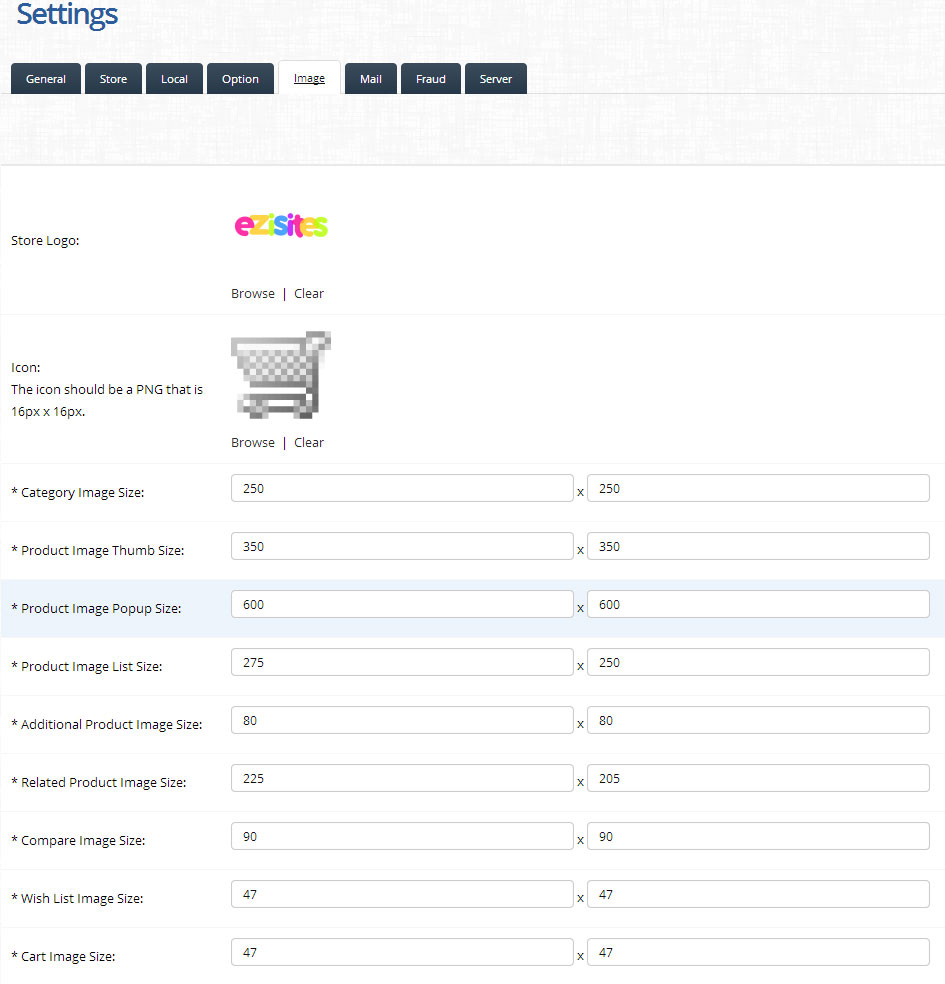Screen dimensions: 945x984
Task: Clear the store icon image
Action: click(309, 442)
